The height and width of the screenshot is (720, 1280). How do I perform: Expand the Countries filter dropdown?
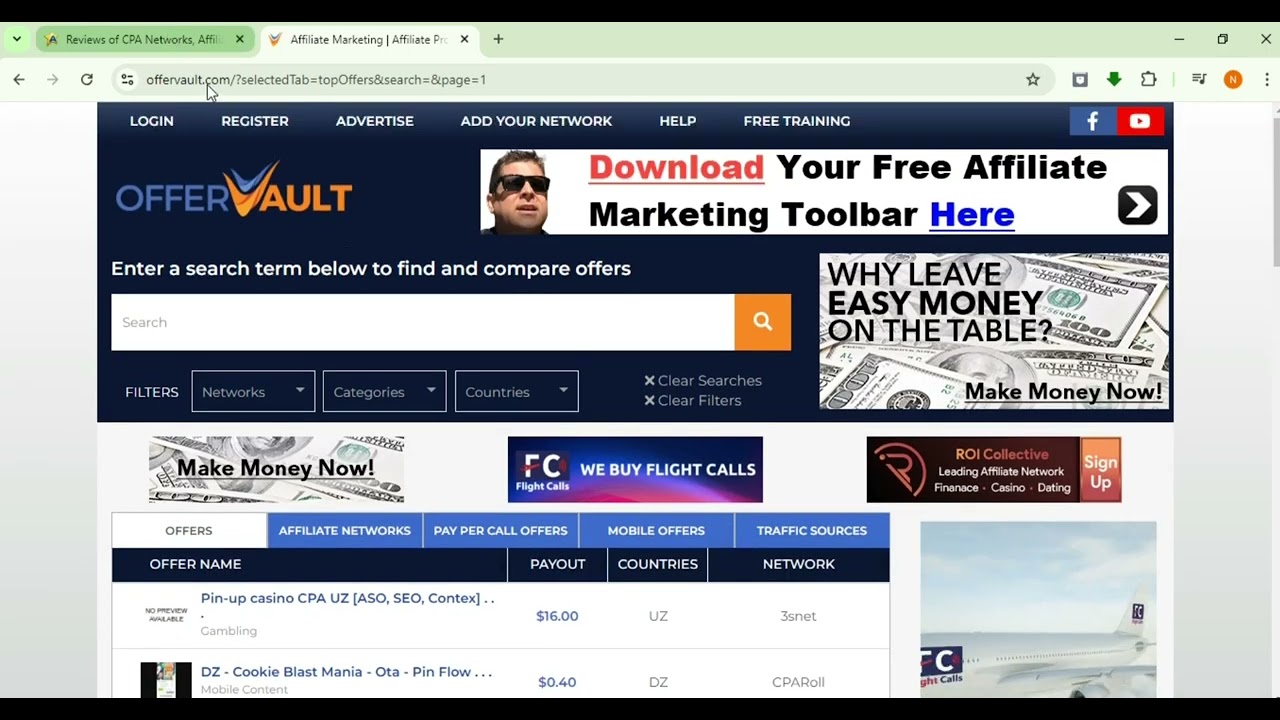tap(516, 391)
